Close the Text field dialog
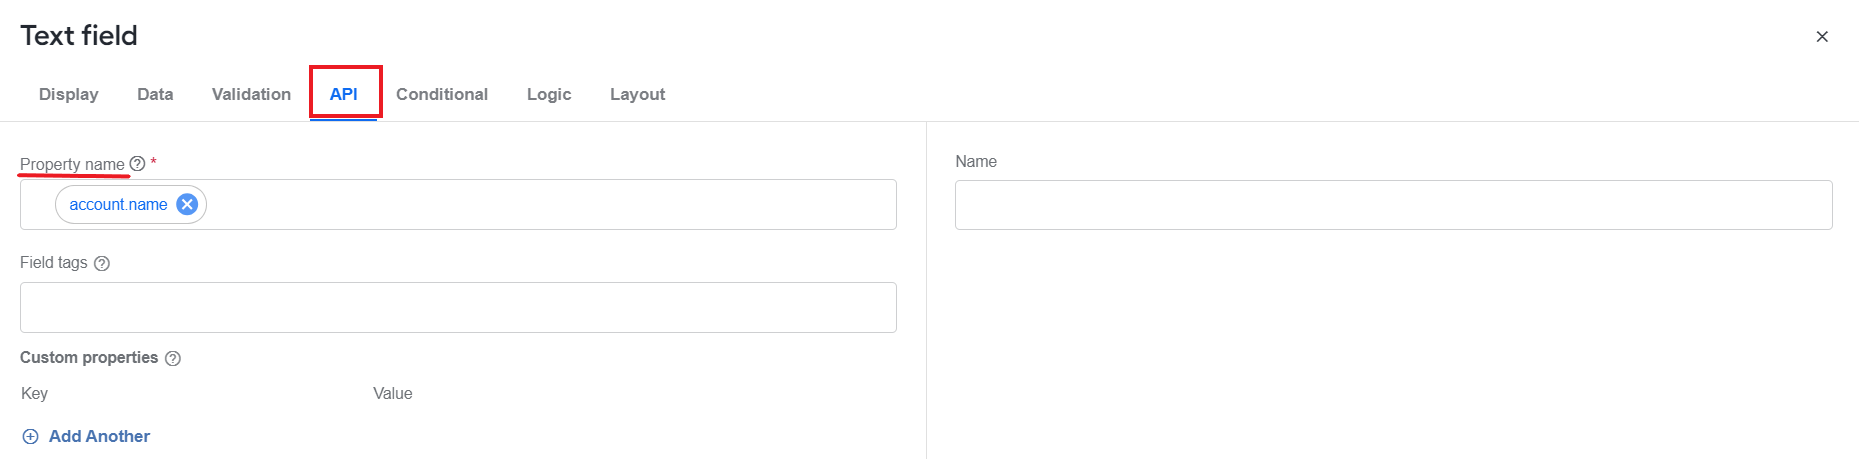 (1822, 37)
